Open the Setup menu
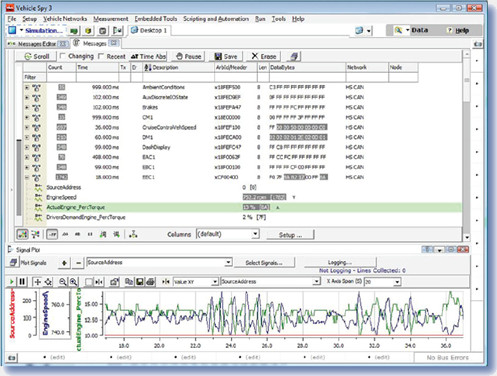Viewport: 497px width, 376px height. 29,19
